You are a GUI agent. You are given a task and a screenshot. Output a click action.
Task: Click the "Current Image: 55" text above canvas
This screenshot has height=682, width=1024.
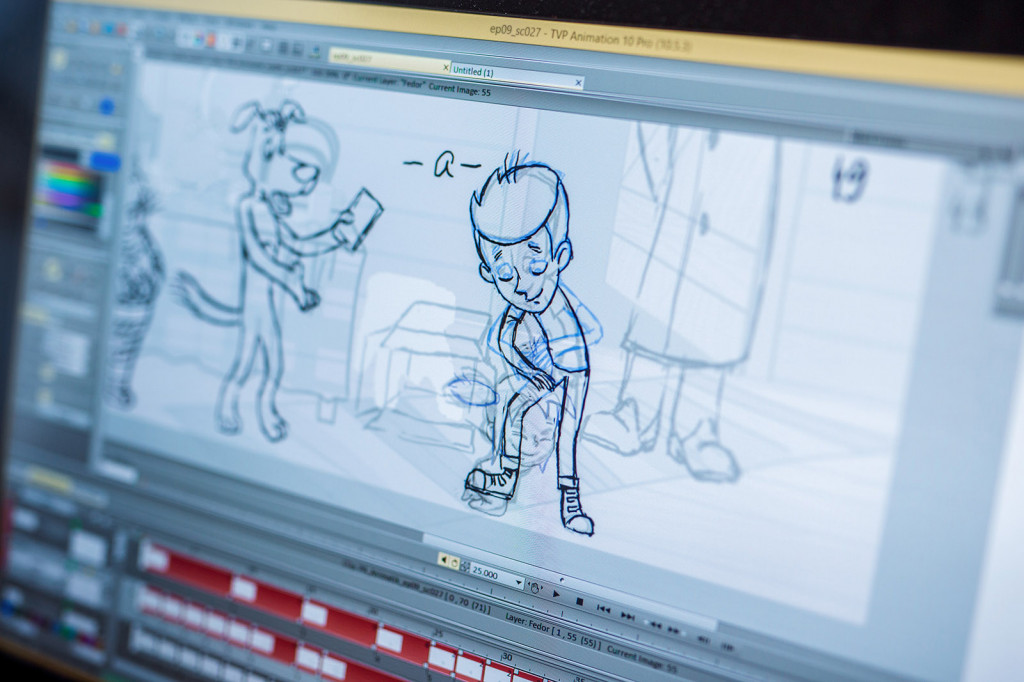click(x=460, y=89)
